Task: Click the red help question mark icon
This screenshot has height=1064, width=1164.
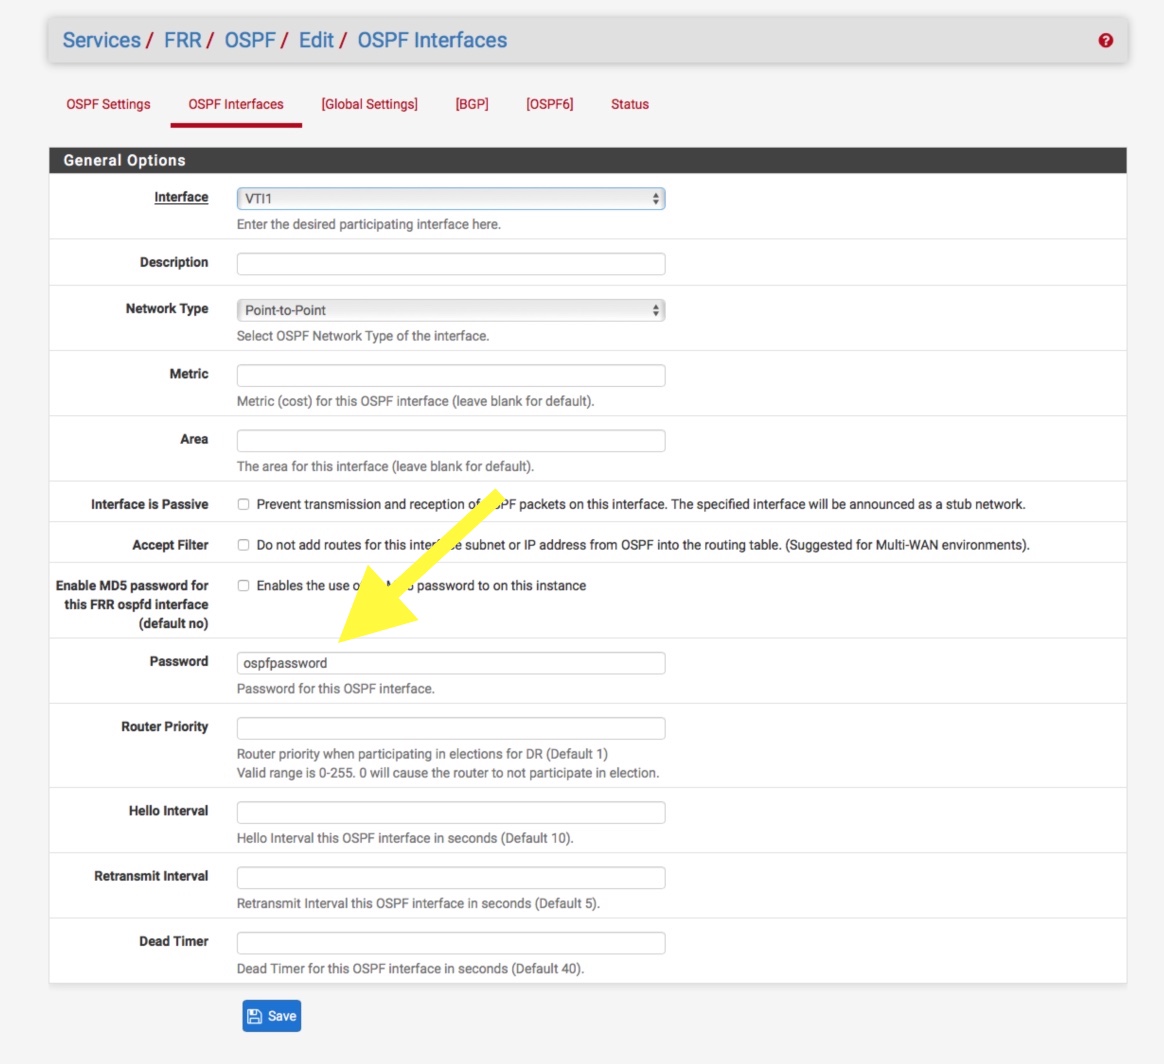Action: point(1105,41)
